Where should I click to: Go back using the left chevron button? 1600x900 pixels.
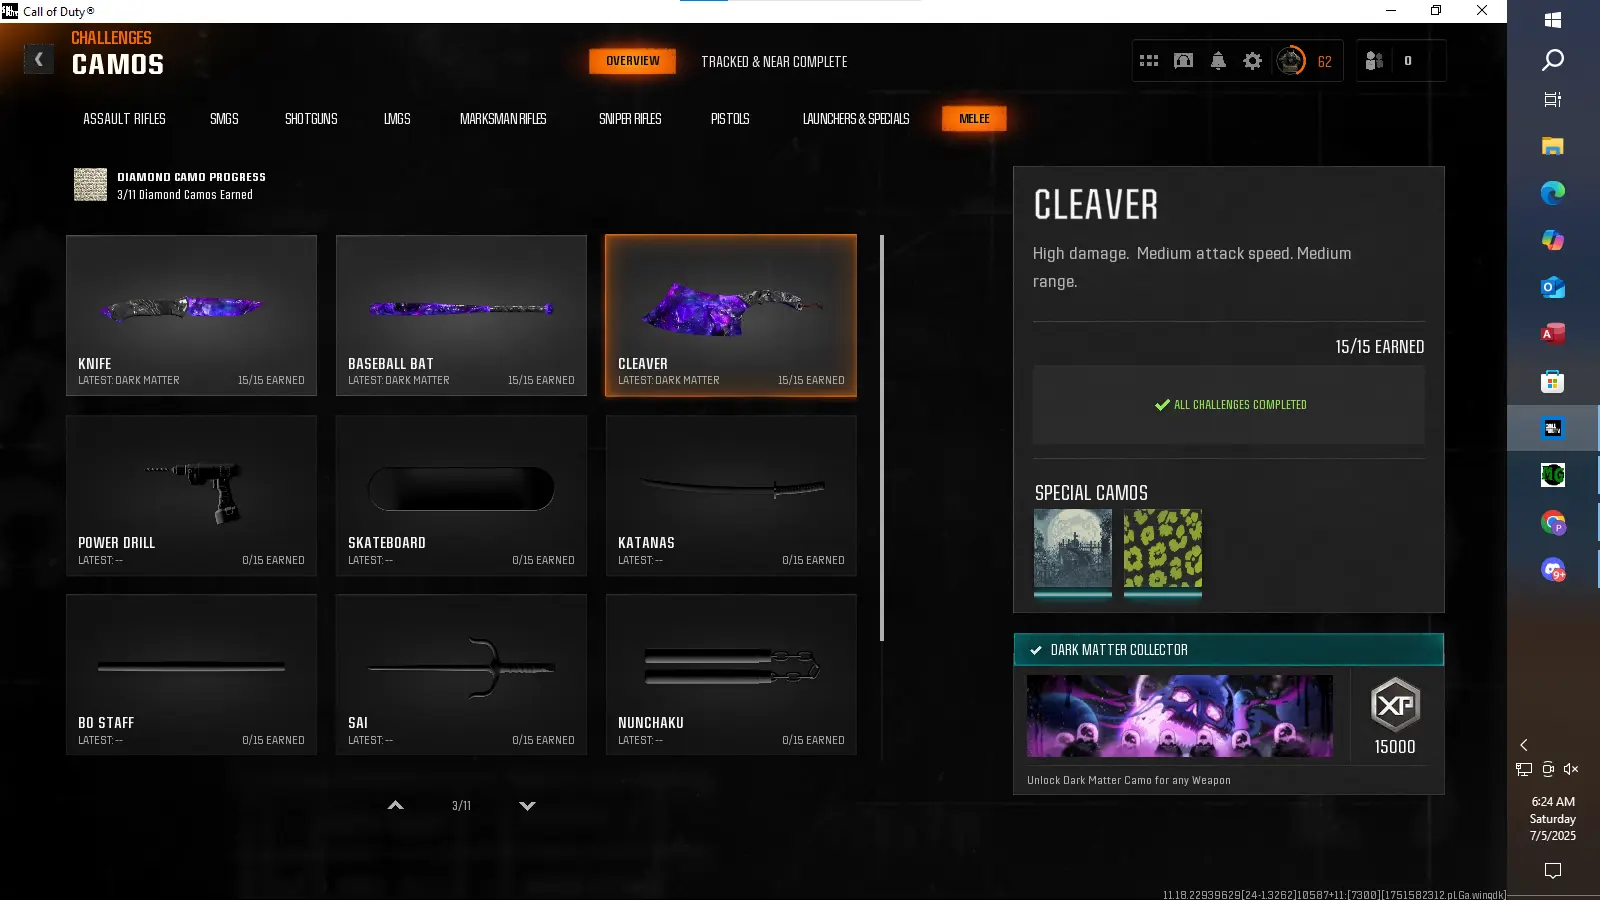(x=39, y=60)
